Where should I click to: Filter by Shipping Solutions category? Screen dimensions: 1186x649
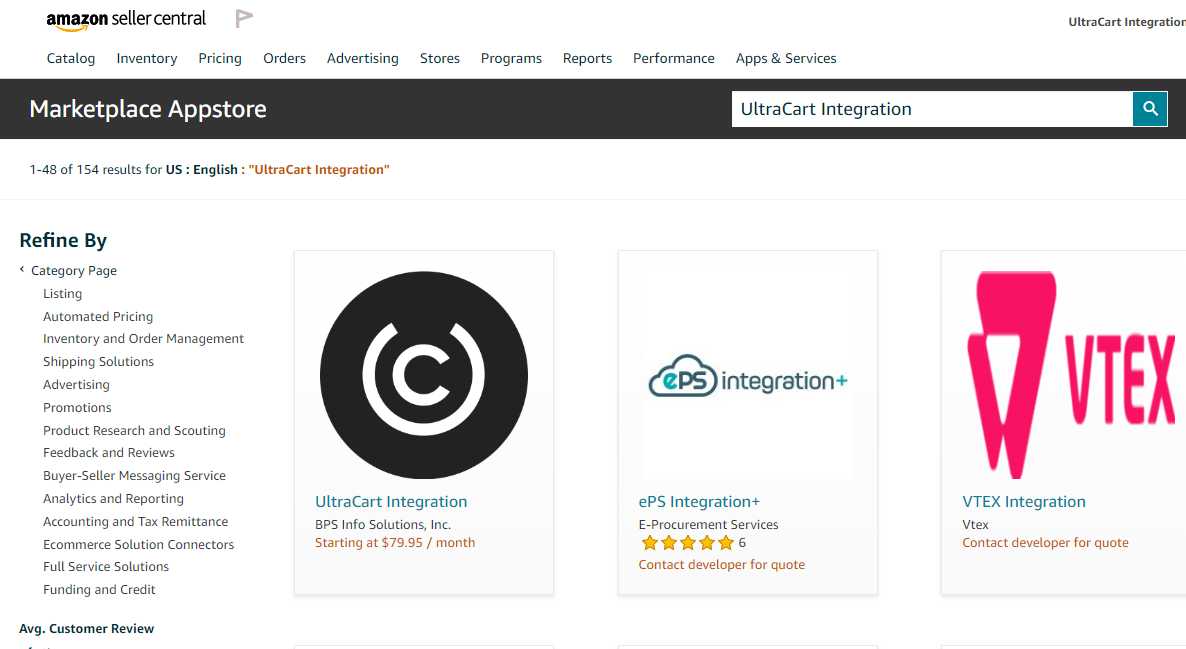point(98,362)
